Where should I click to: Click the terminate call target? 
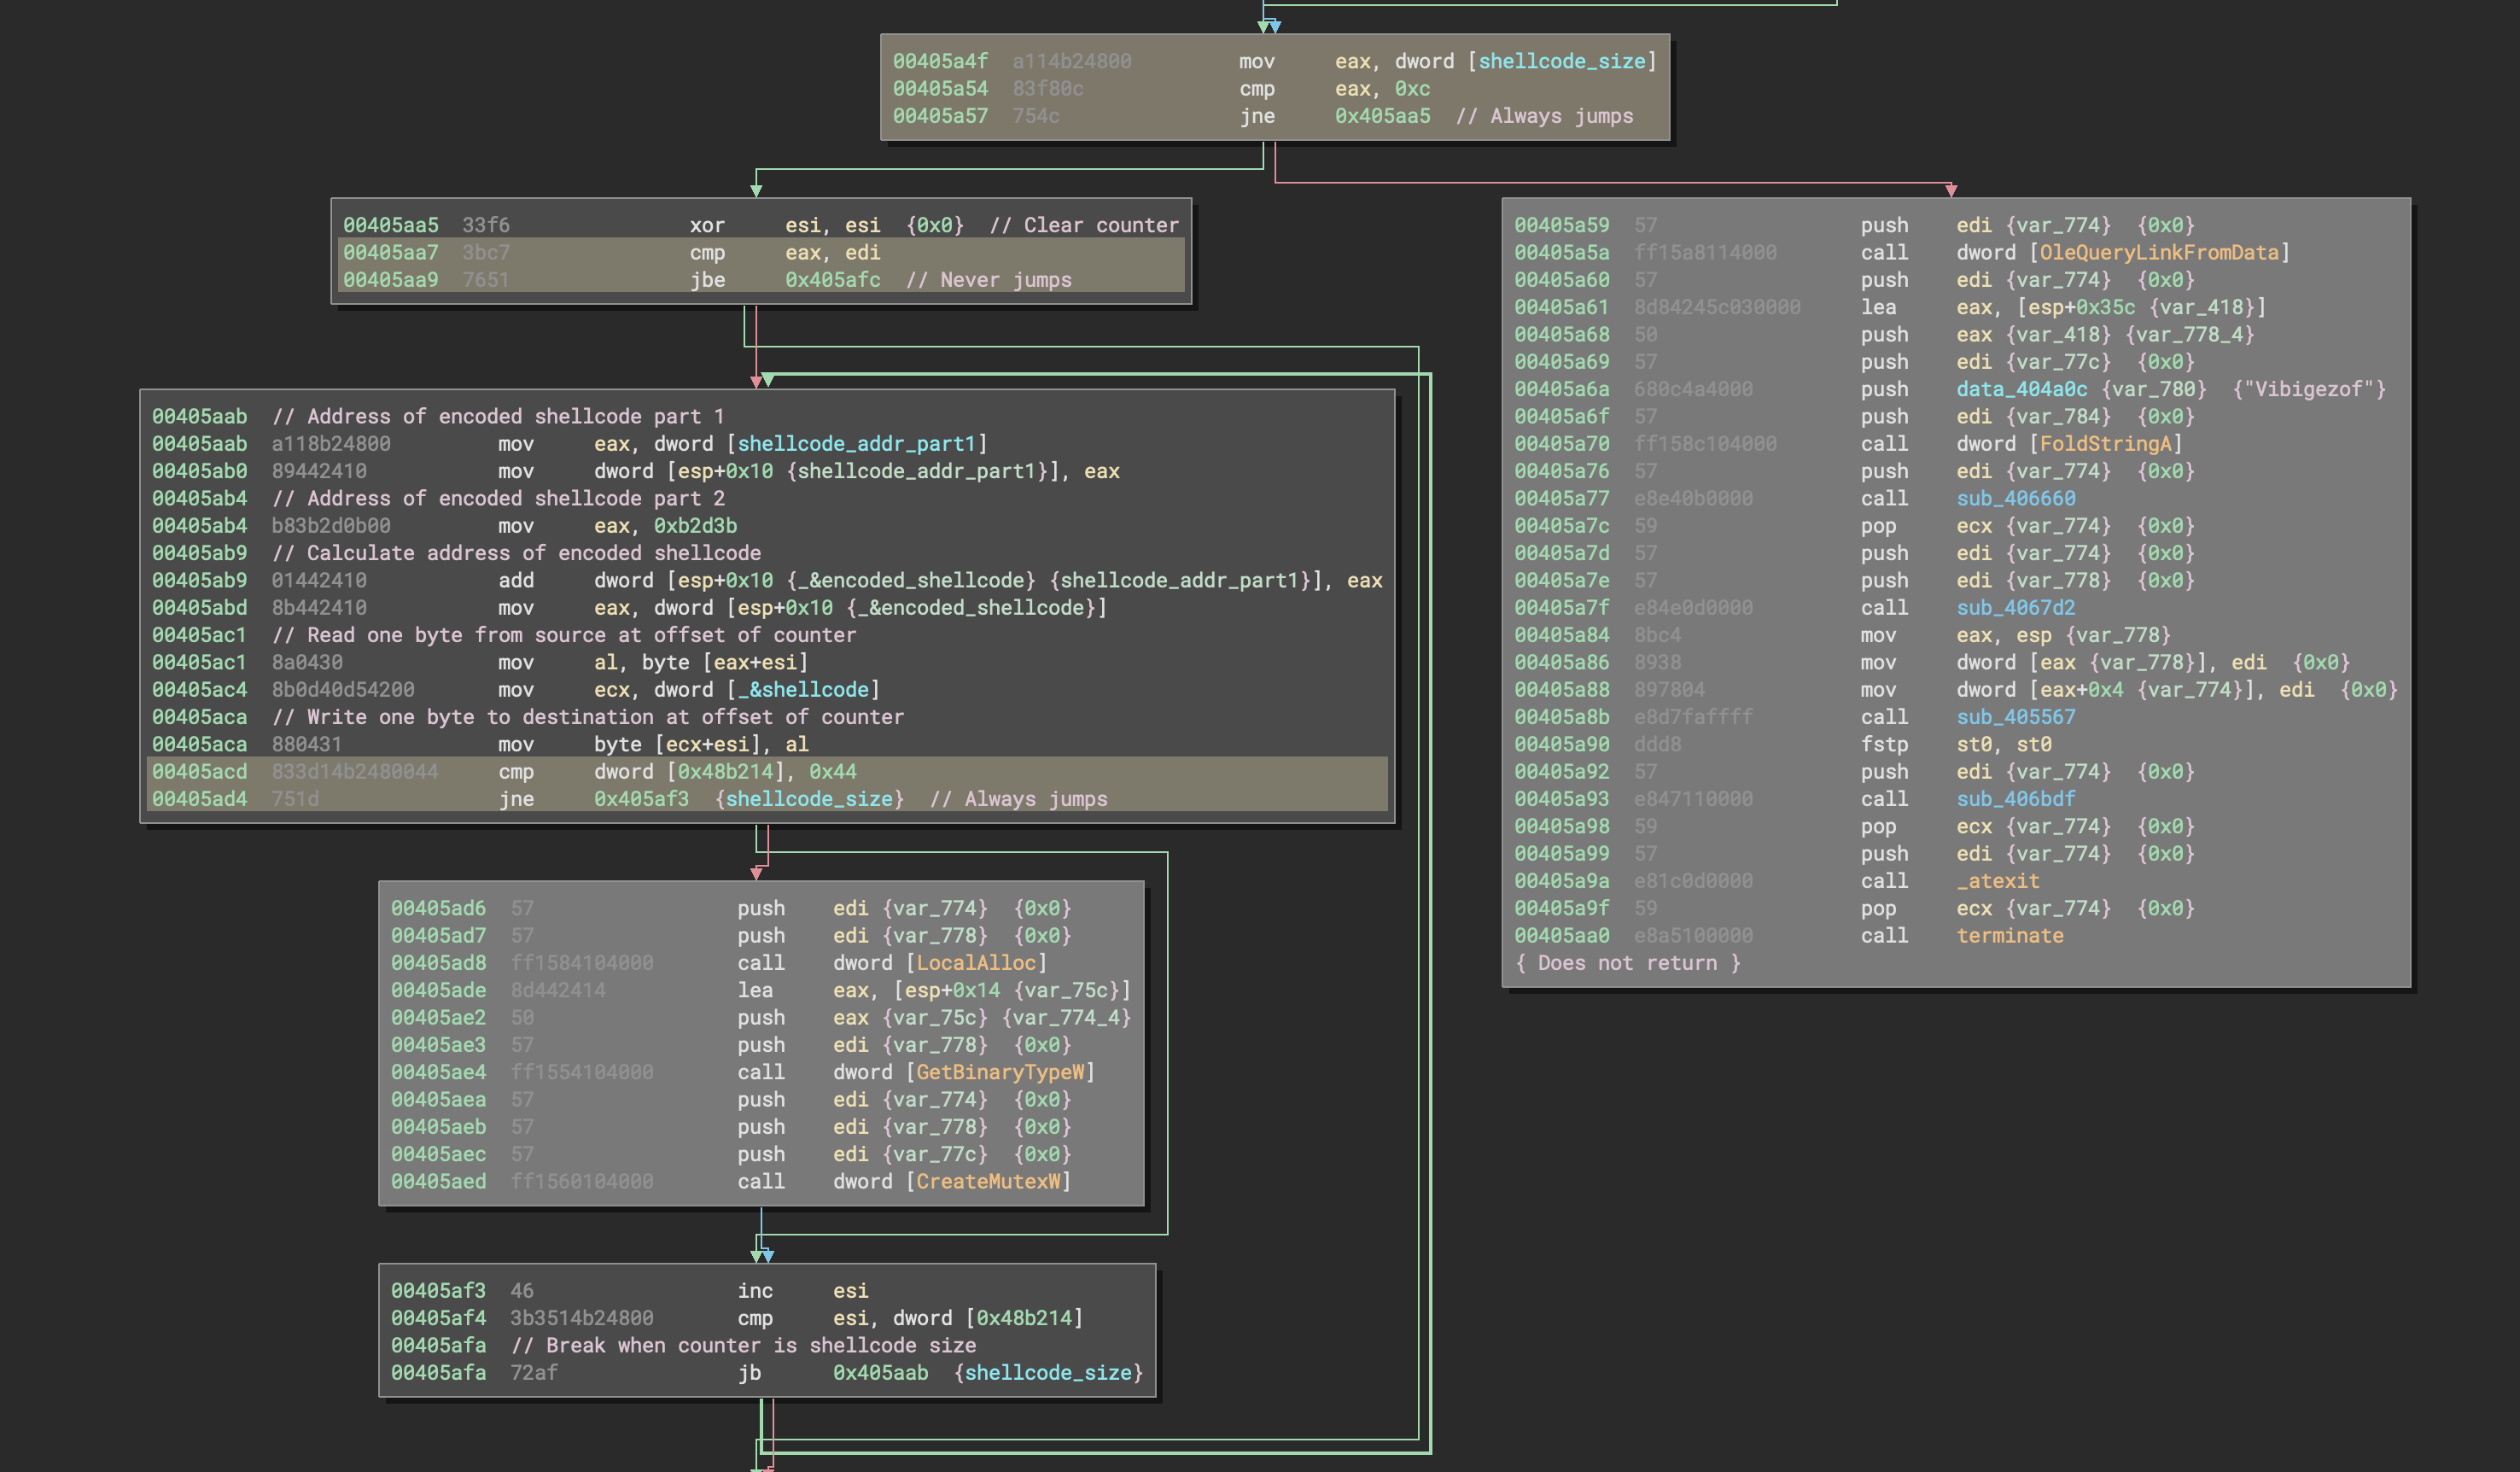click(x=2010, y=935)
